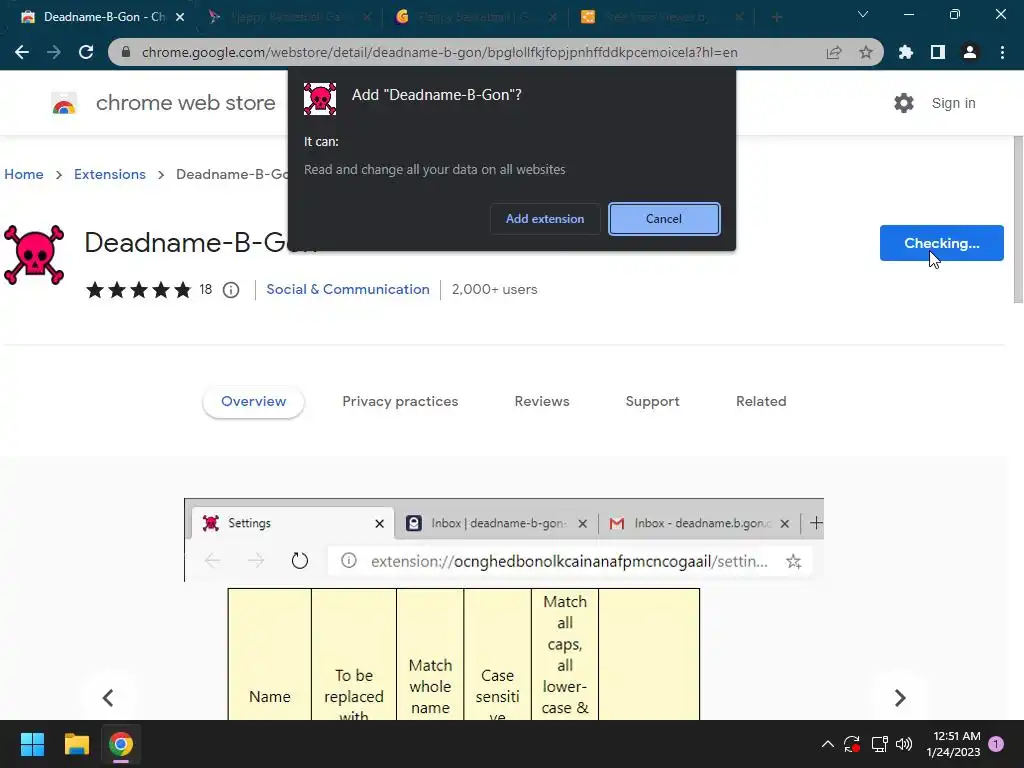Open File Explorer from taskbar
Image resolution: width=1024 pixels, height=768 pixels.
[x=76, y=744]
